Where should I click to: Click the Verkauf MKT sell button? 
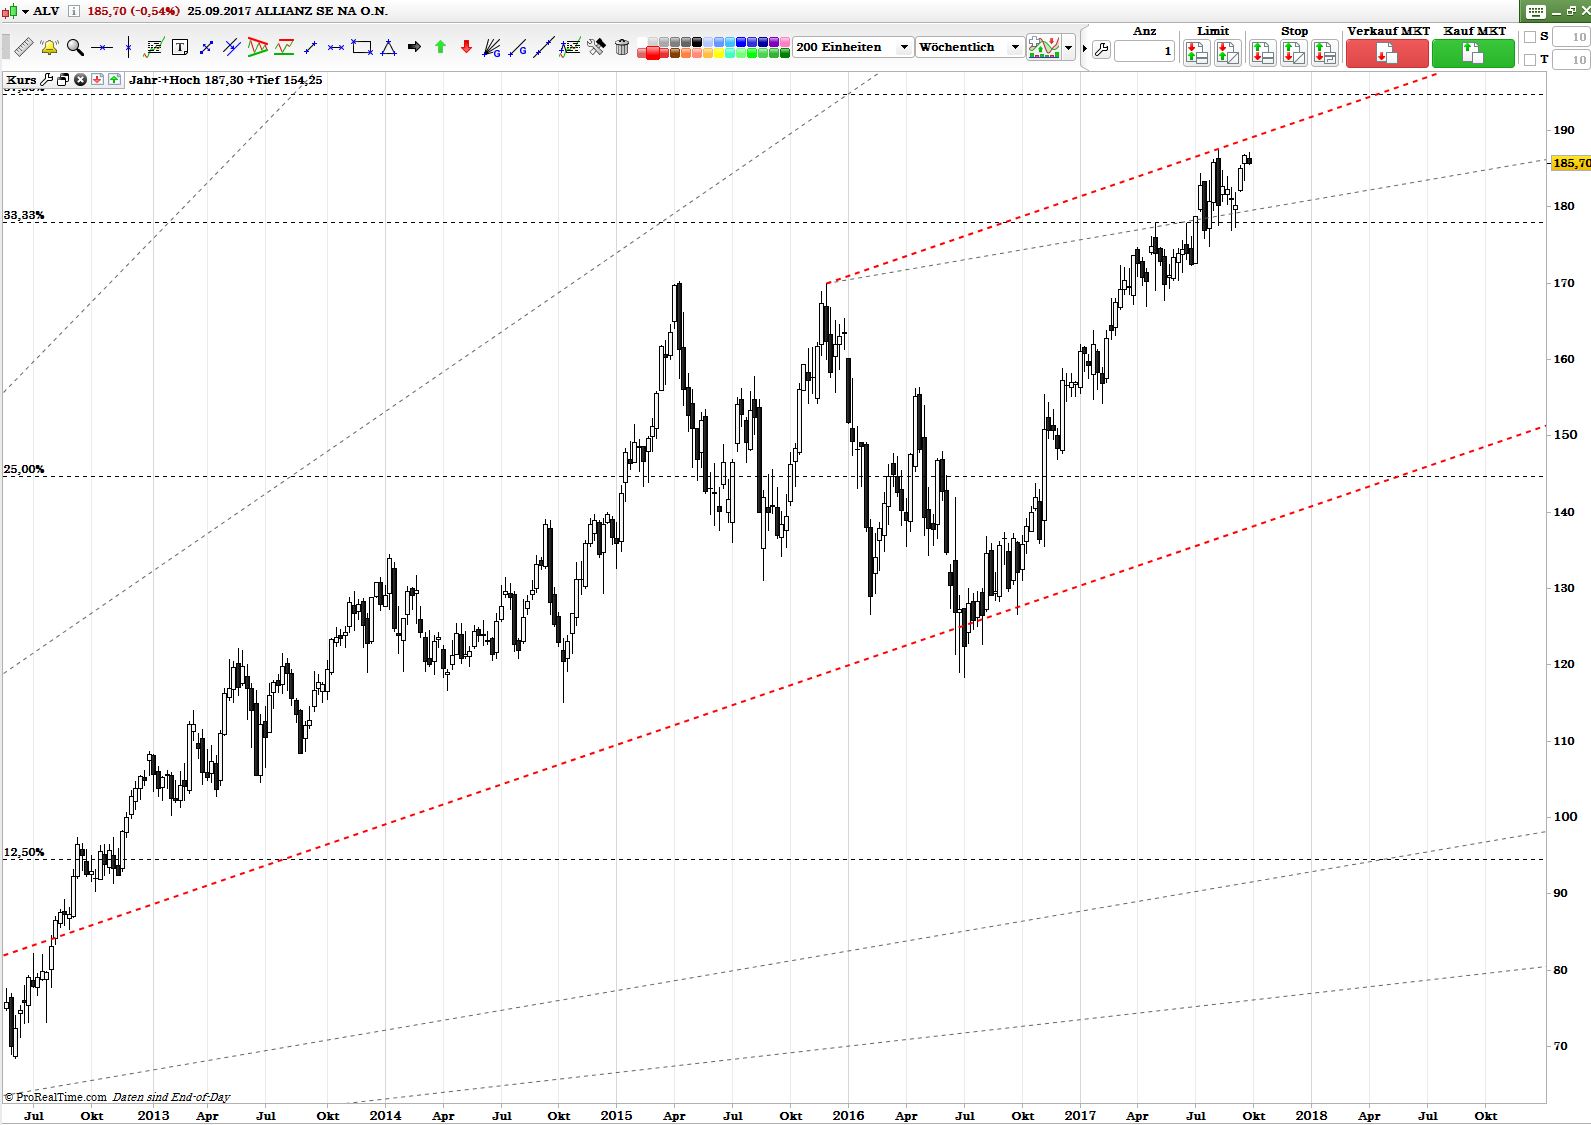click(1386, 53)
